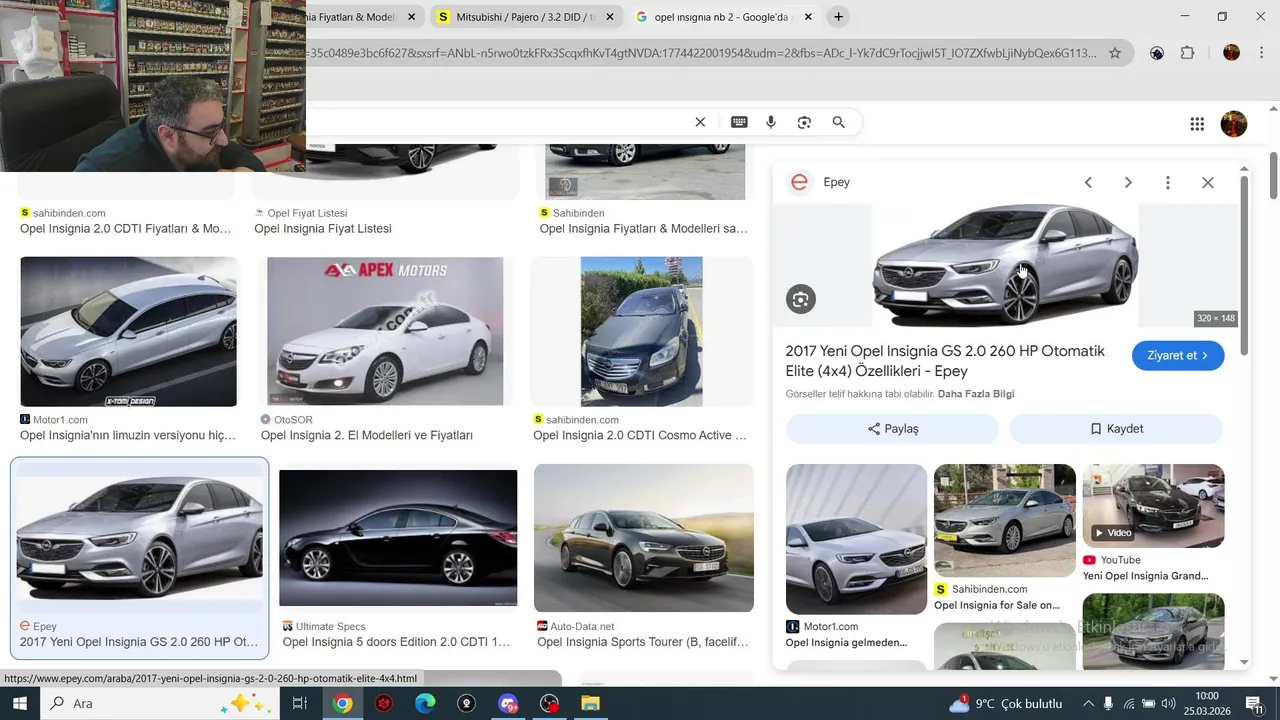The width and height of the screenshot is (1280, 720).
Task: Open the Auto-Data.net Sports Tourer thumbnail
Action: point(644,538)
